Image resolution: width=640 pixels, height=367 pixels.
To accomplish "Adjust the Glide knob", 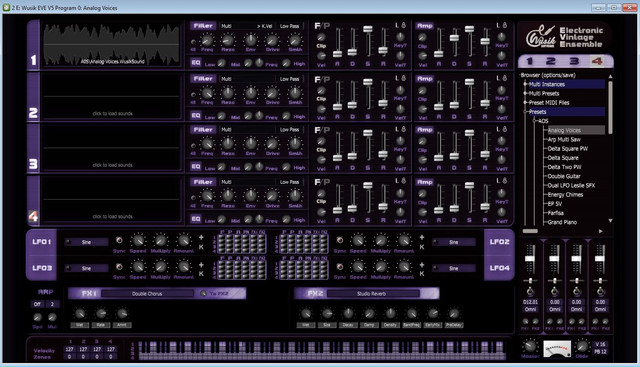I will (x=582, y=347).
